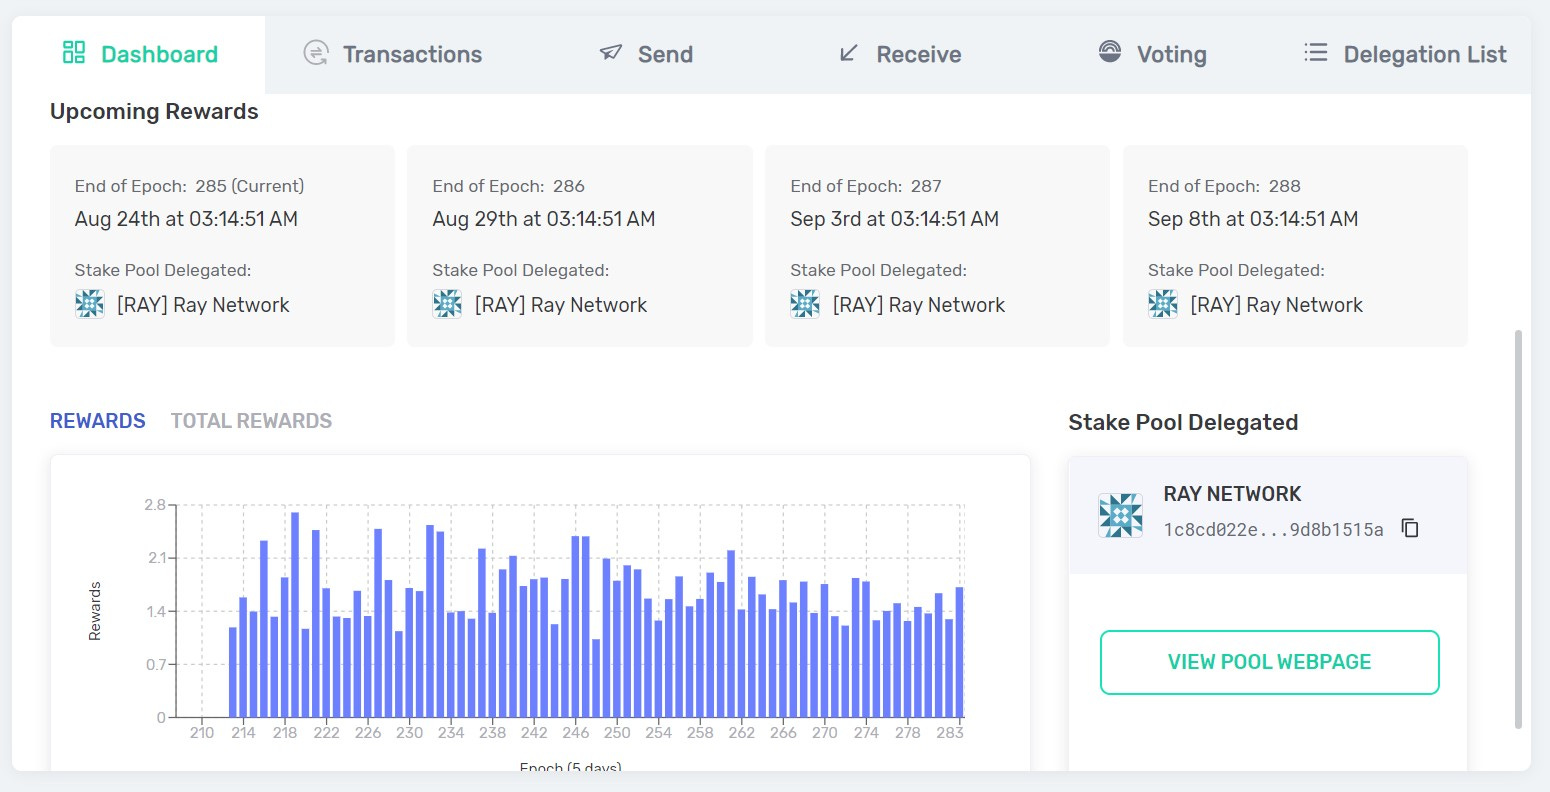
Task: Click the VIEW POOL WEBPAGE button
Action: point(1269,662)
